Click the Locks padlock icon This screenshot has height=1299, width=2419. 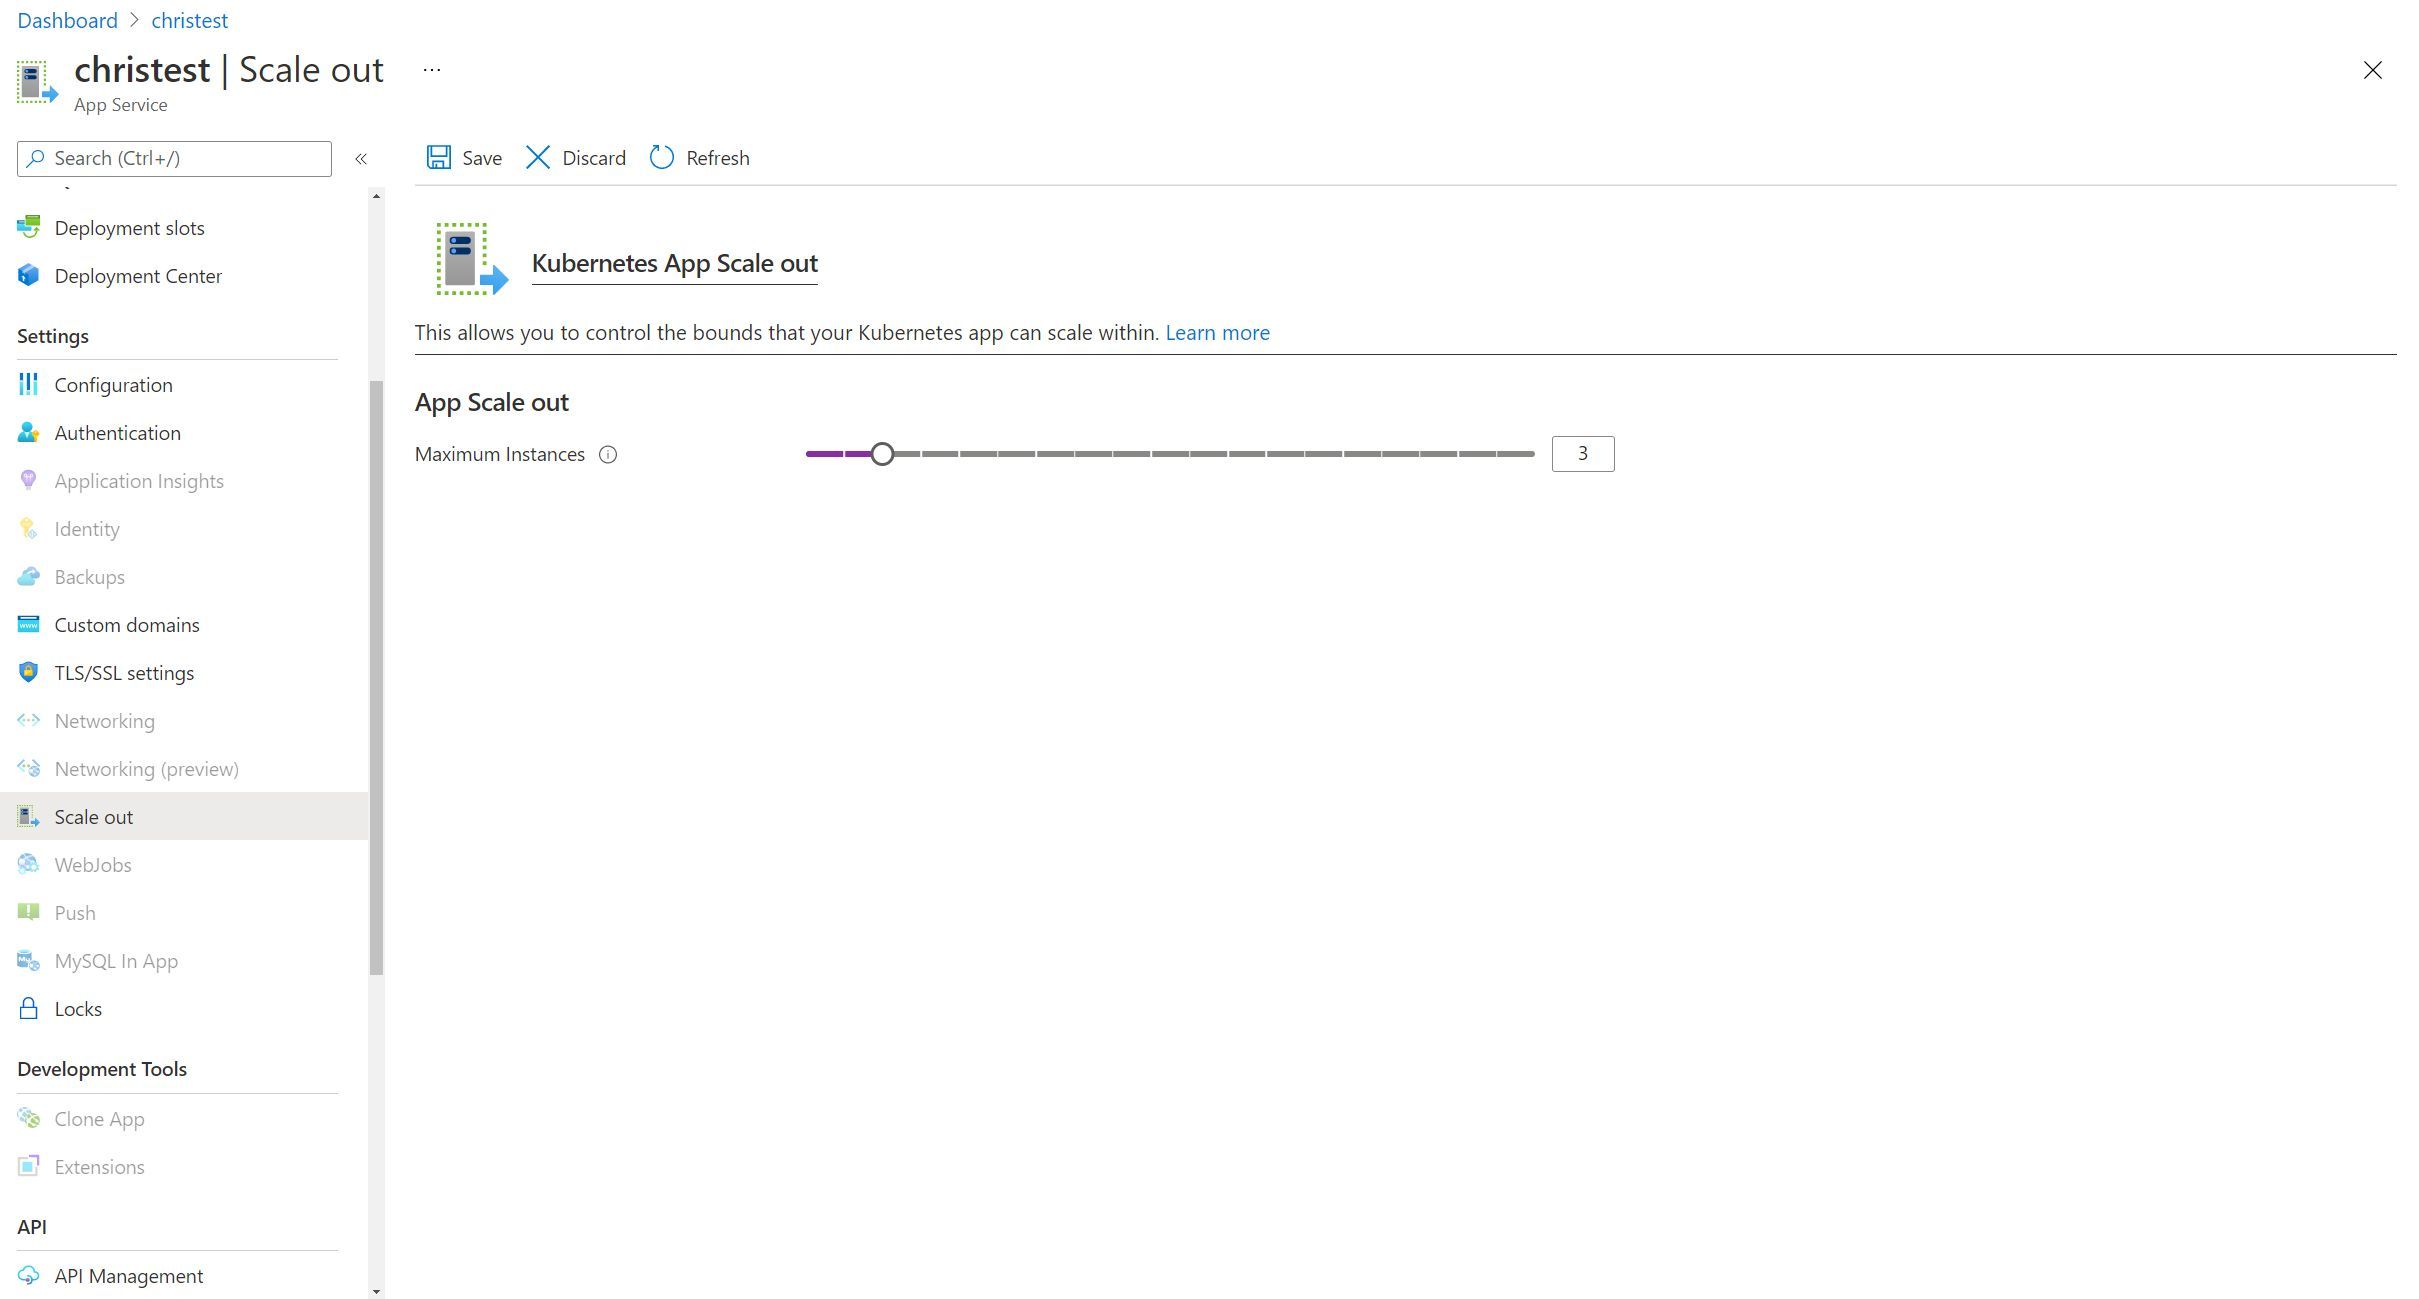tap(27, 1008)
